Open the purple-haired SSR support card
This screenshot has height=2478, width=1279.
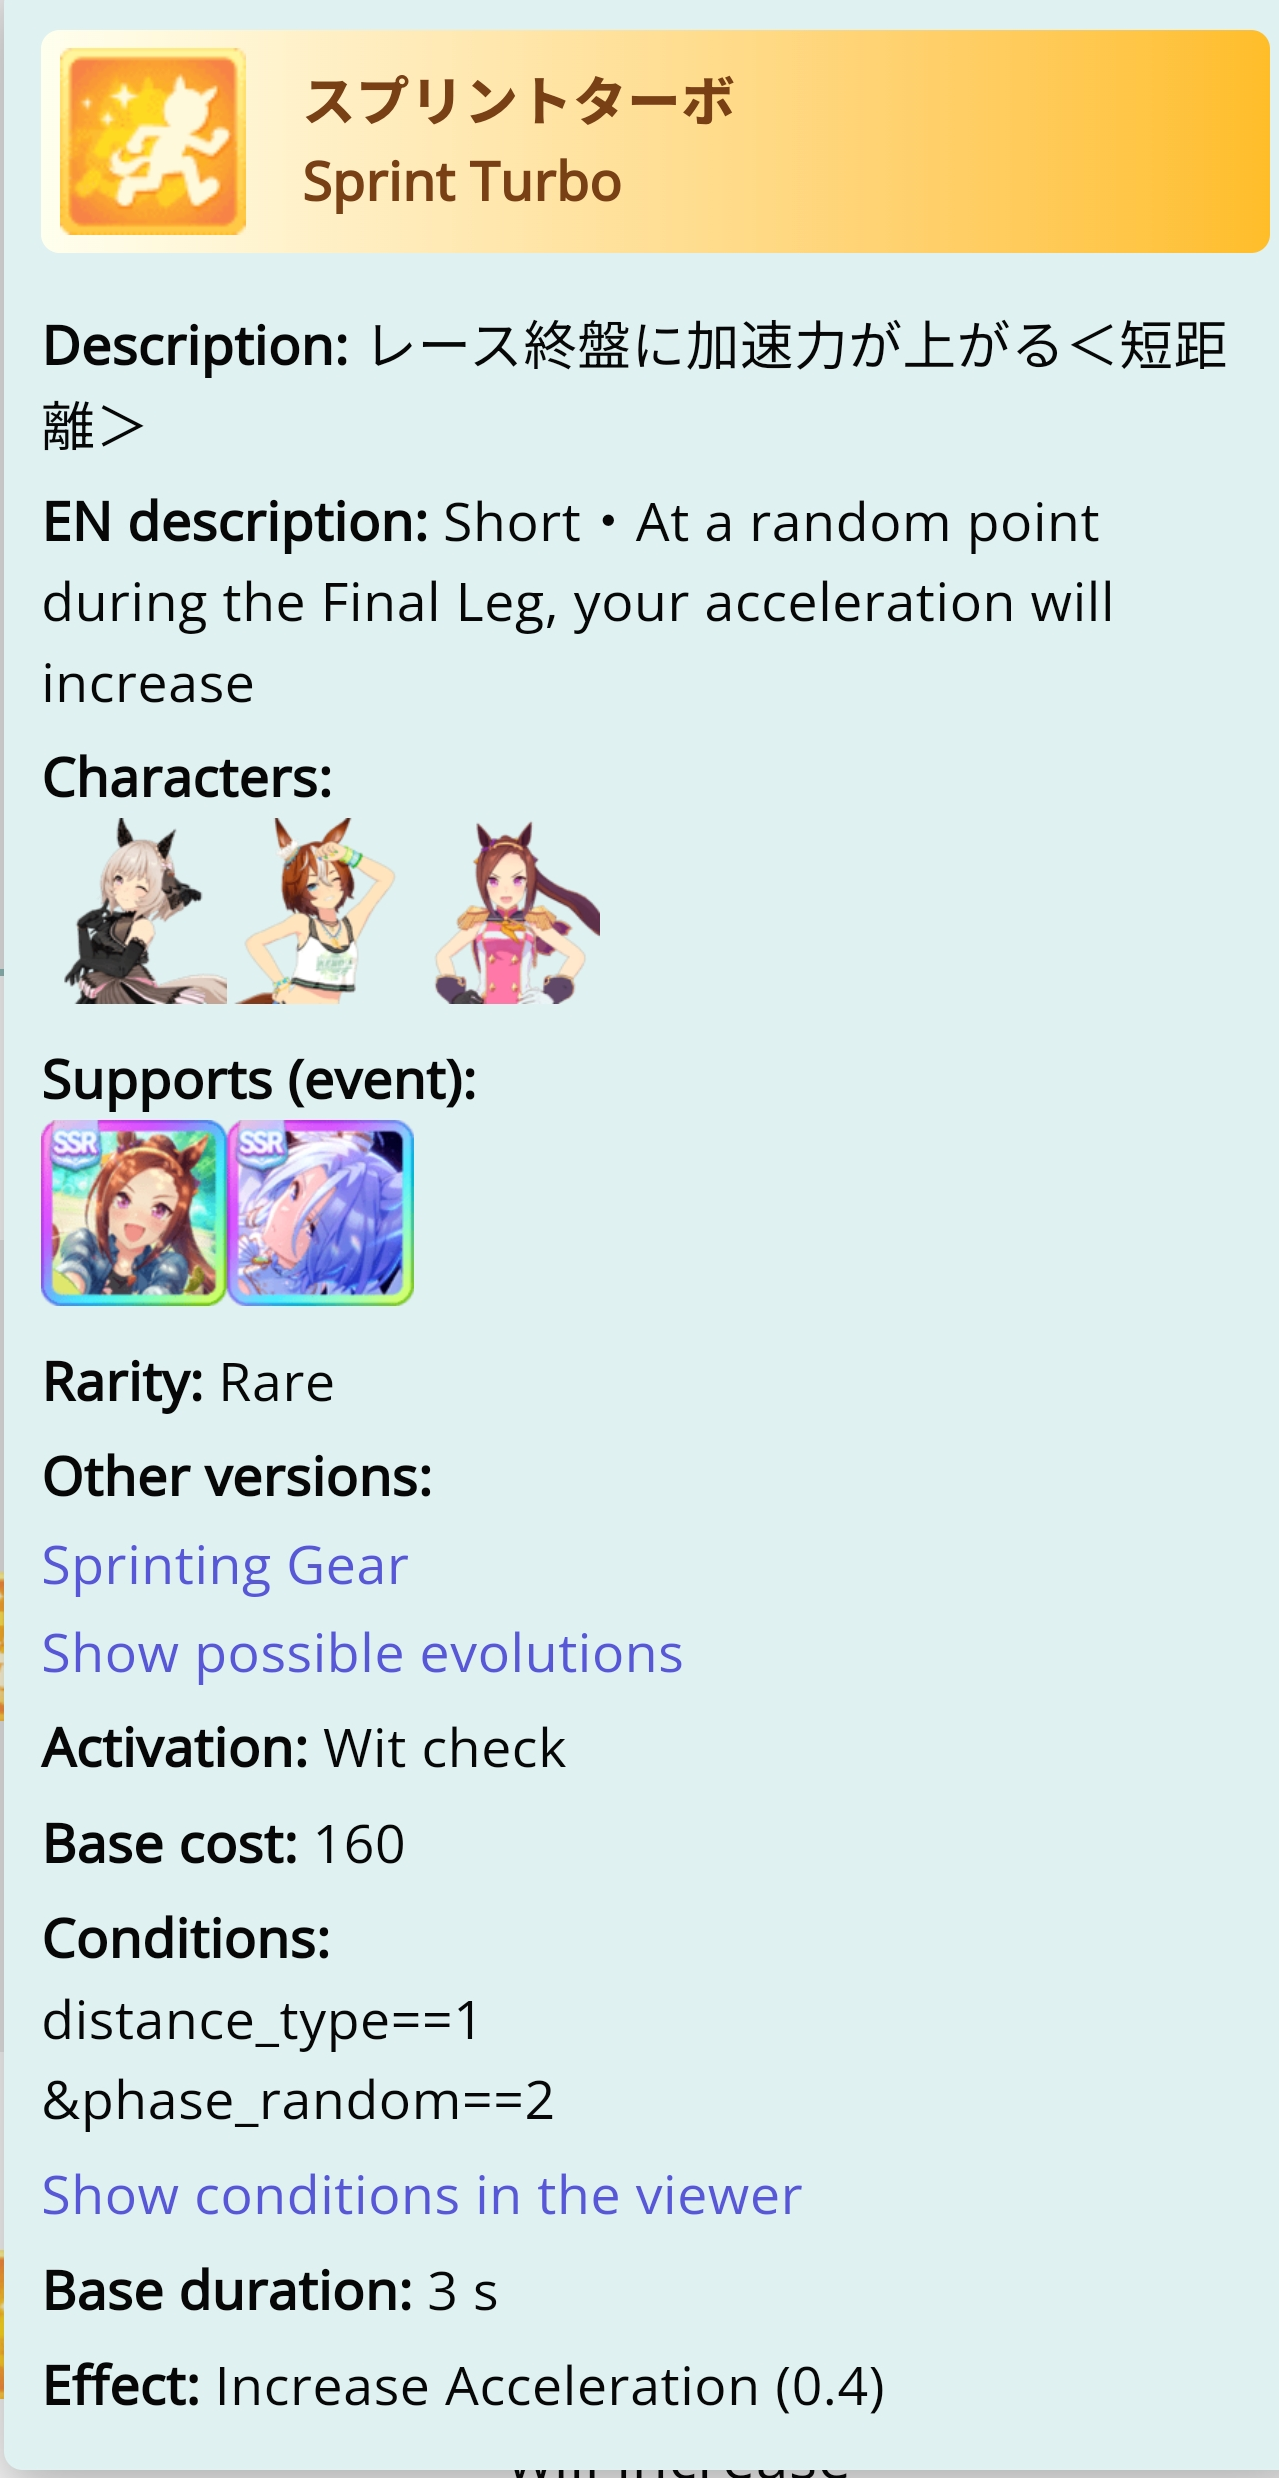pos(321,1213)
